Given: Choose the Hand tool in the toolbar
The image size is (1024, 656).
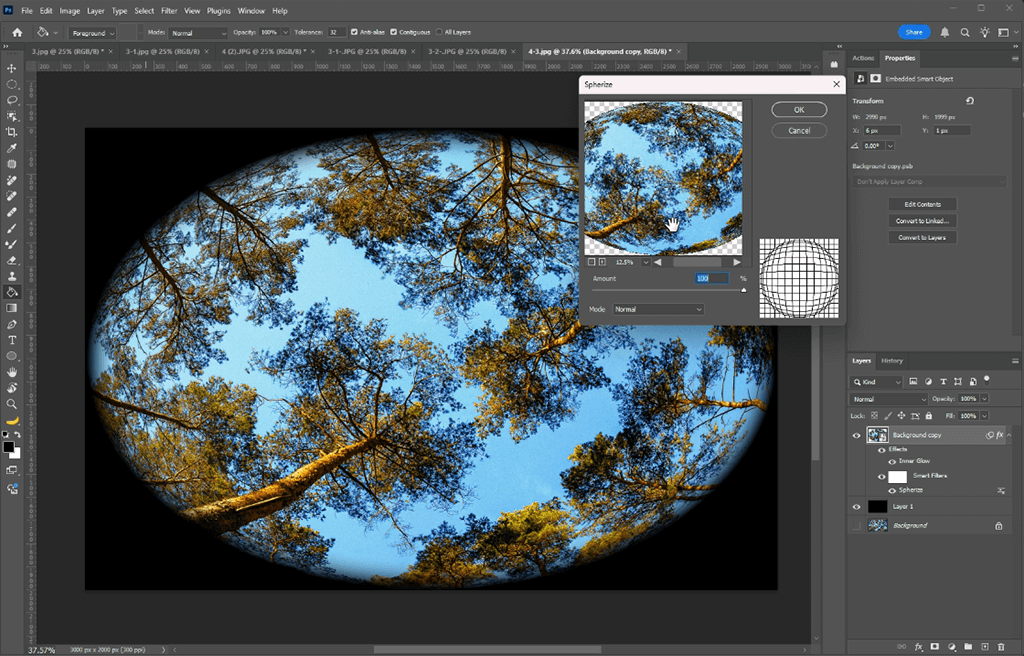Looking at the screenshot, I should (x=12, y=372).
